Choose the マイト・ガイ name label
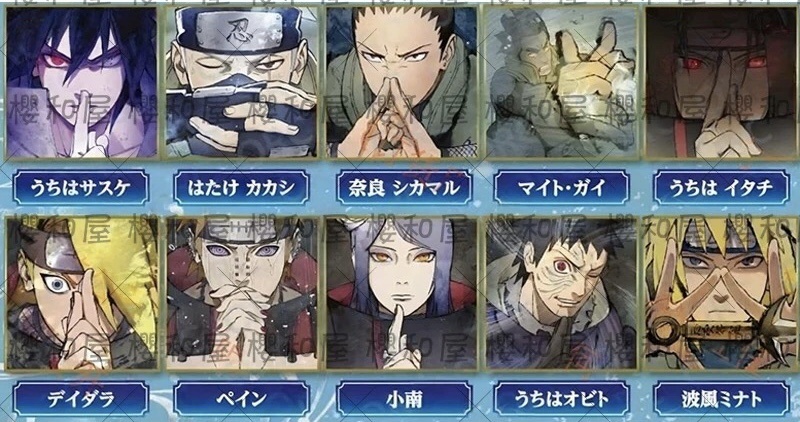800x422 pixels. coord(562,188)
